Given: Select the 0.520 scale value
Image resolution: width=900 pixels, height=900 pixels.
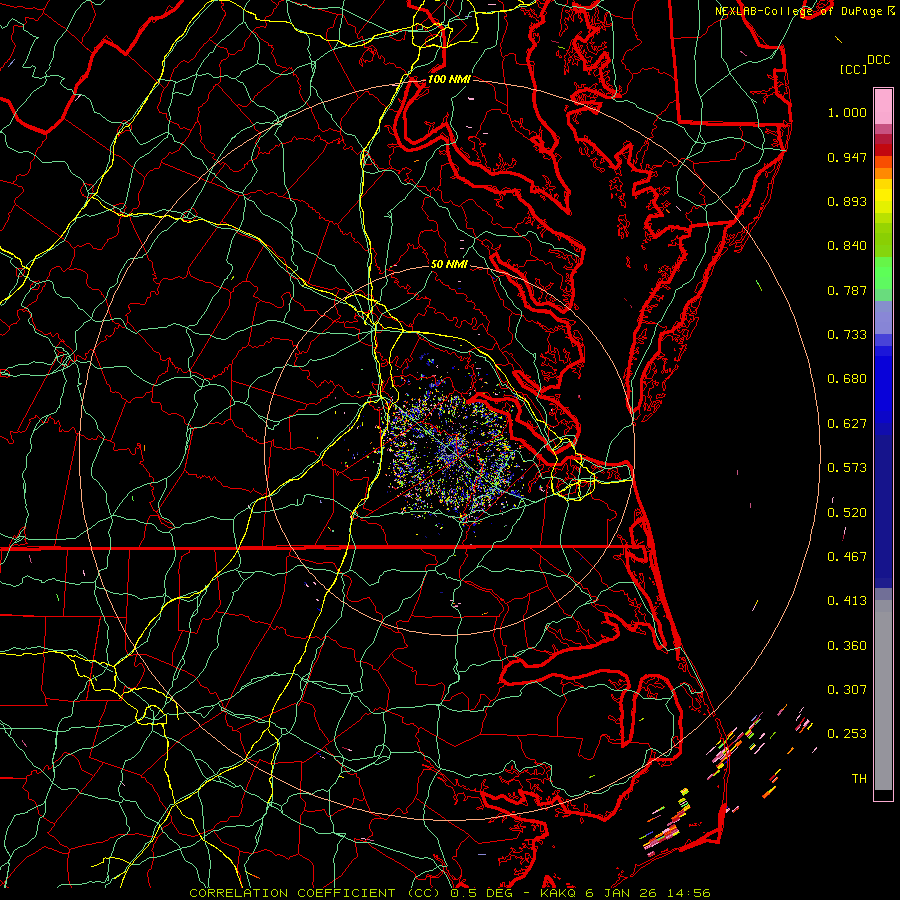Looking at the screenshot, I should (x=847, y=513).
